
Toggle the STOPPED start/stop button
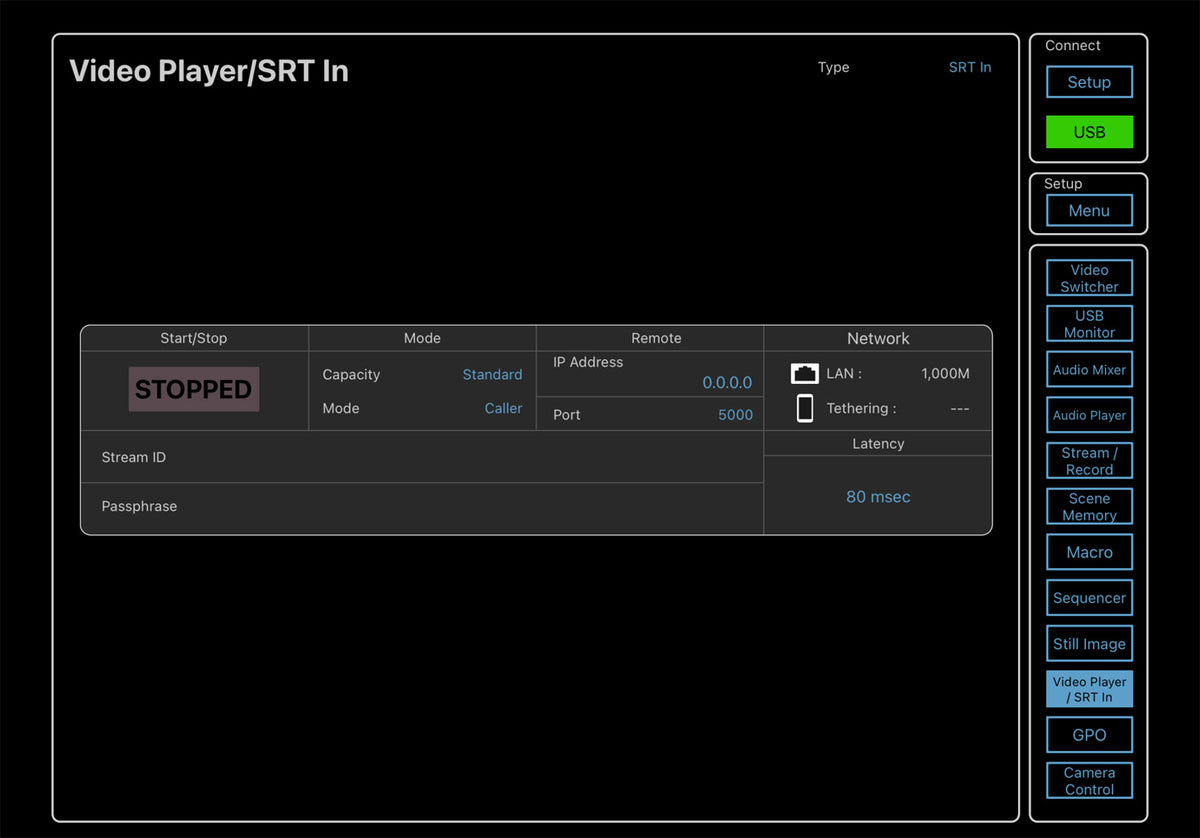[194, 389]
